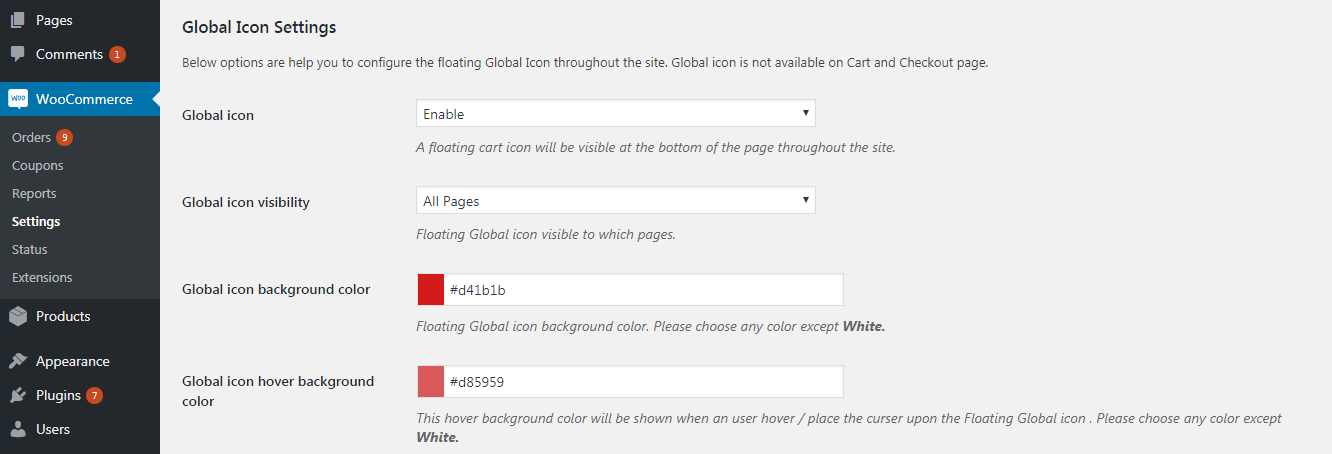Viewport: 1332px width, 454px height.
Task: Click the Pages icon in sidebar
Action: (x=18, y=20)
